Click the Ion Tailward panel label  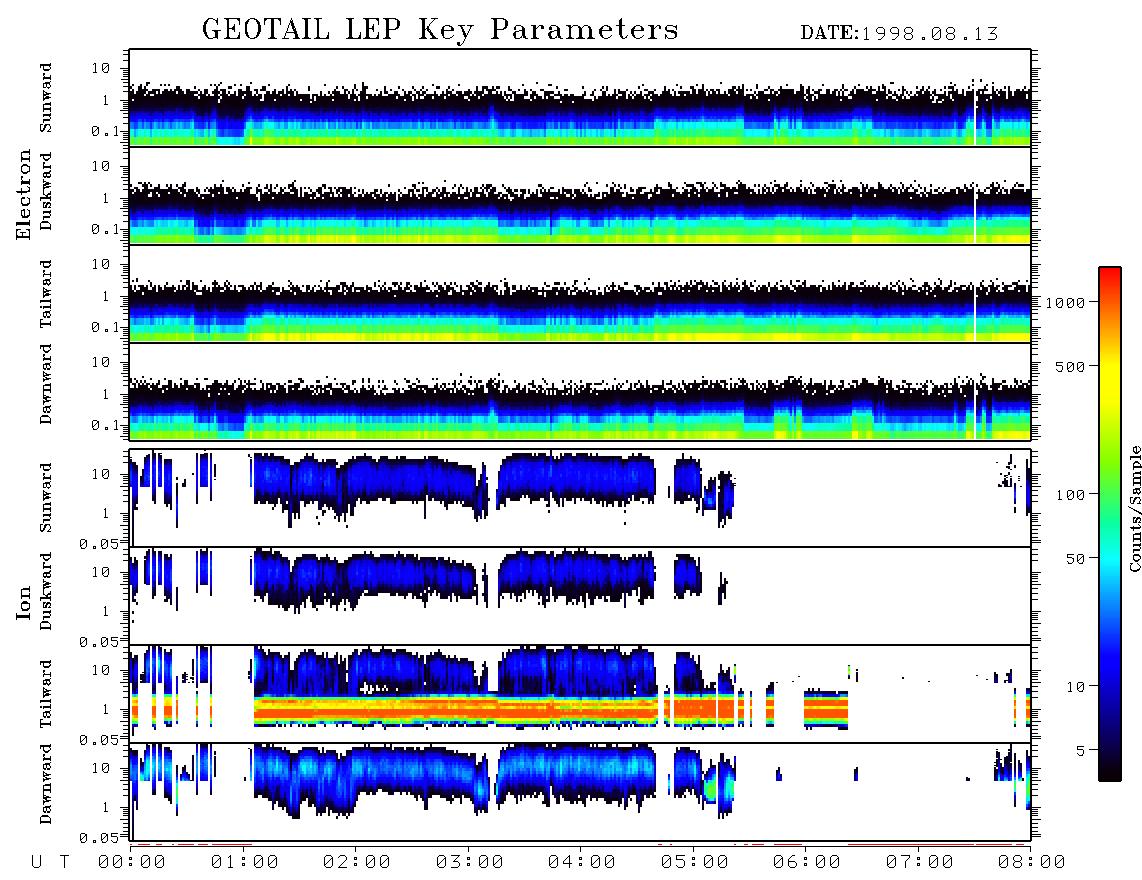[x=46, y=693]
